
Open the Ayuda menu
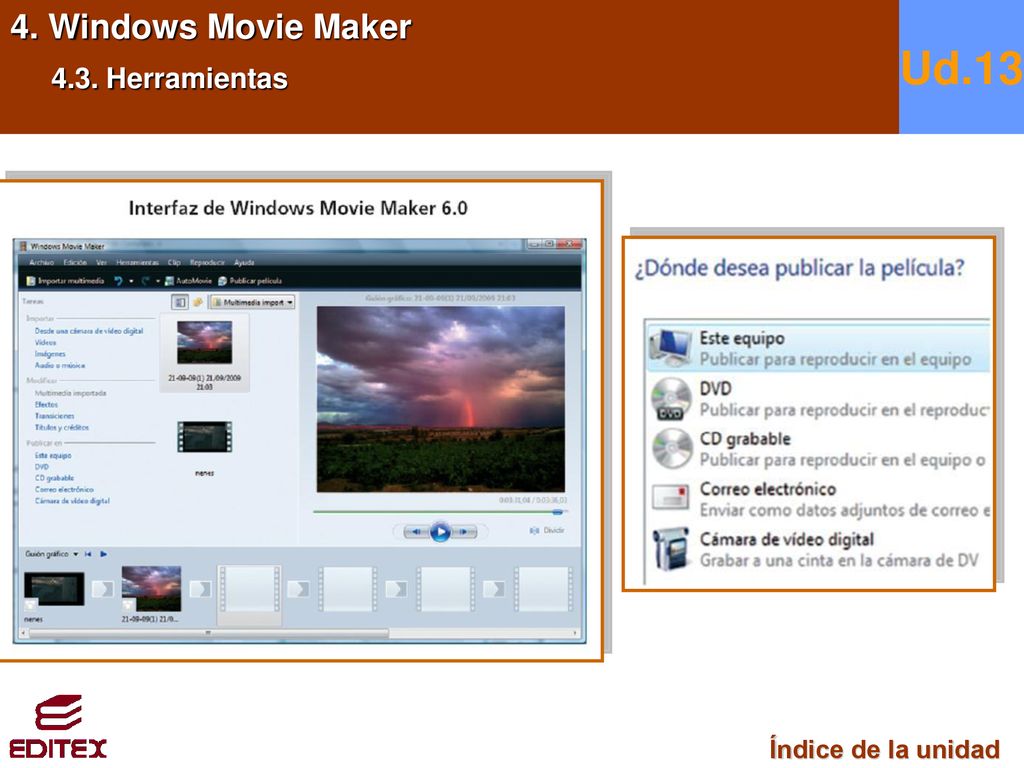[x=244, y=263]
